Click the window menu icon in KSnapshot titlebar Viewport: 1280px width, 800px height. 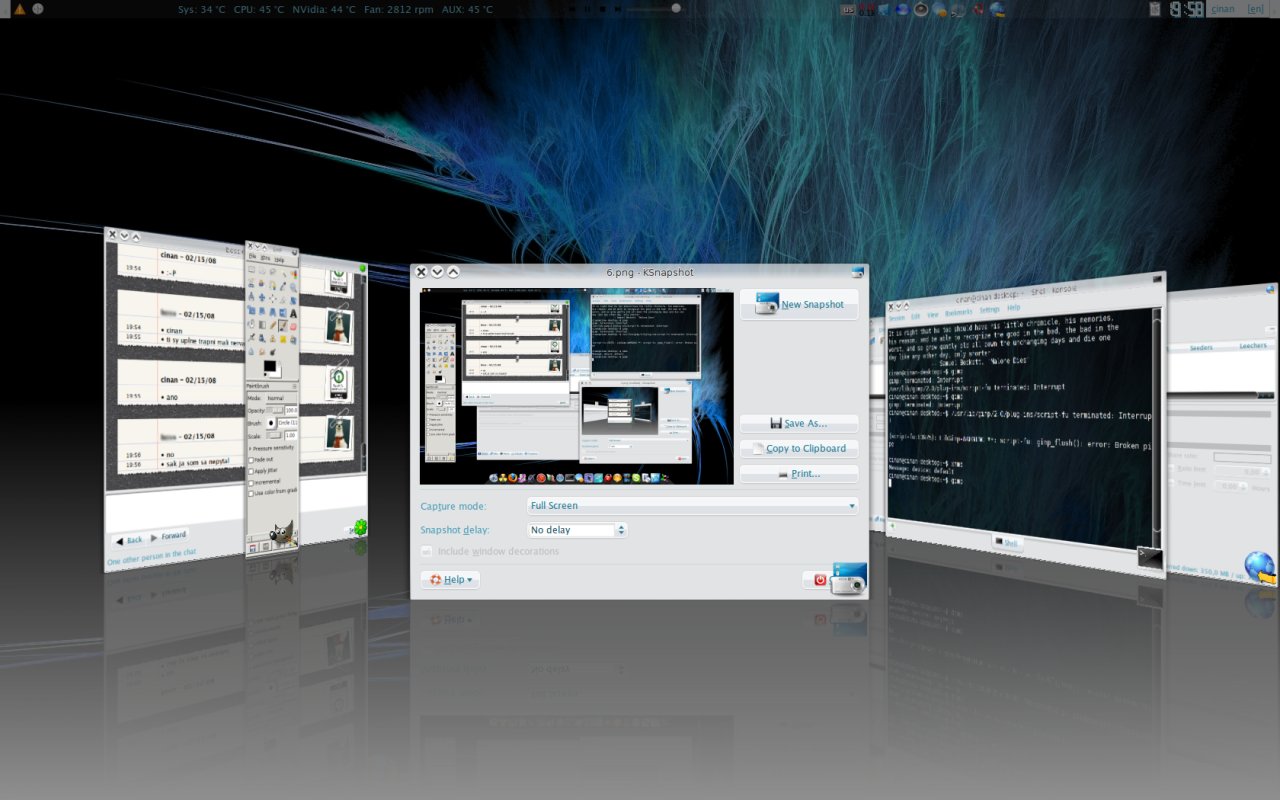tap(857, 272)
